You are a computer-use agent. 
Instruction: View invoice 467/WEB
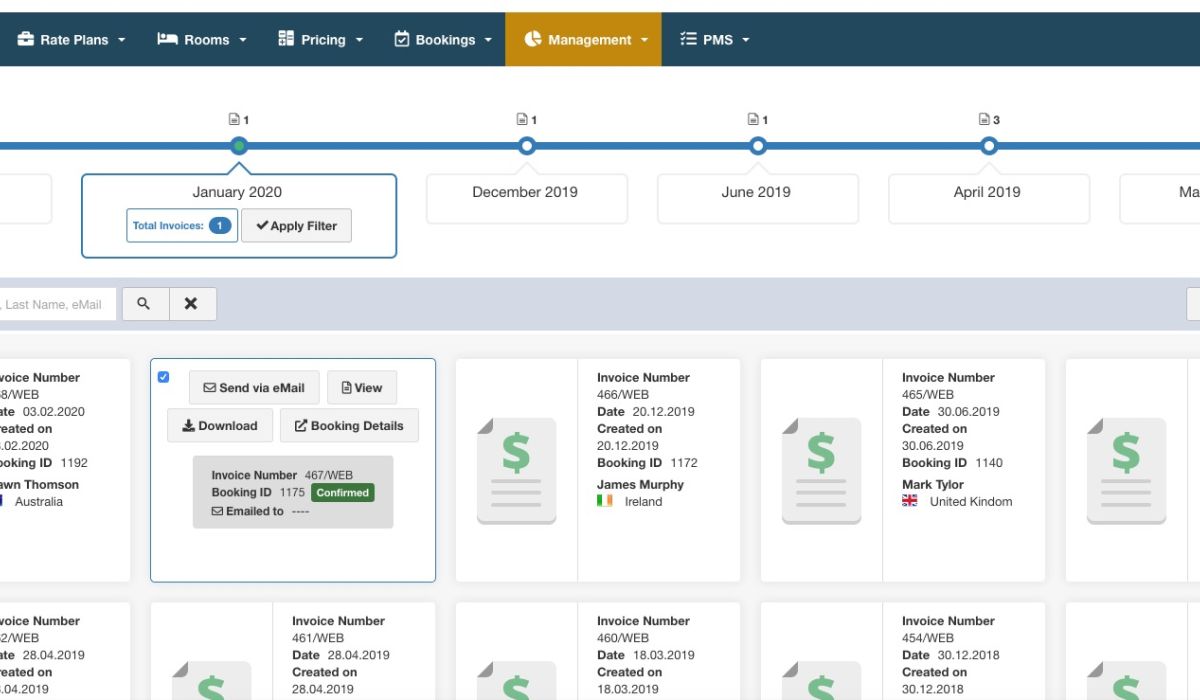(362, 388)
